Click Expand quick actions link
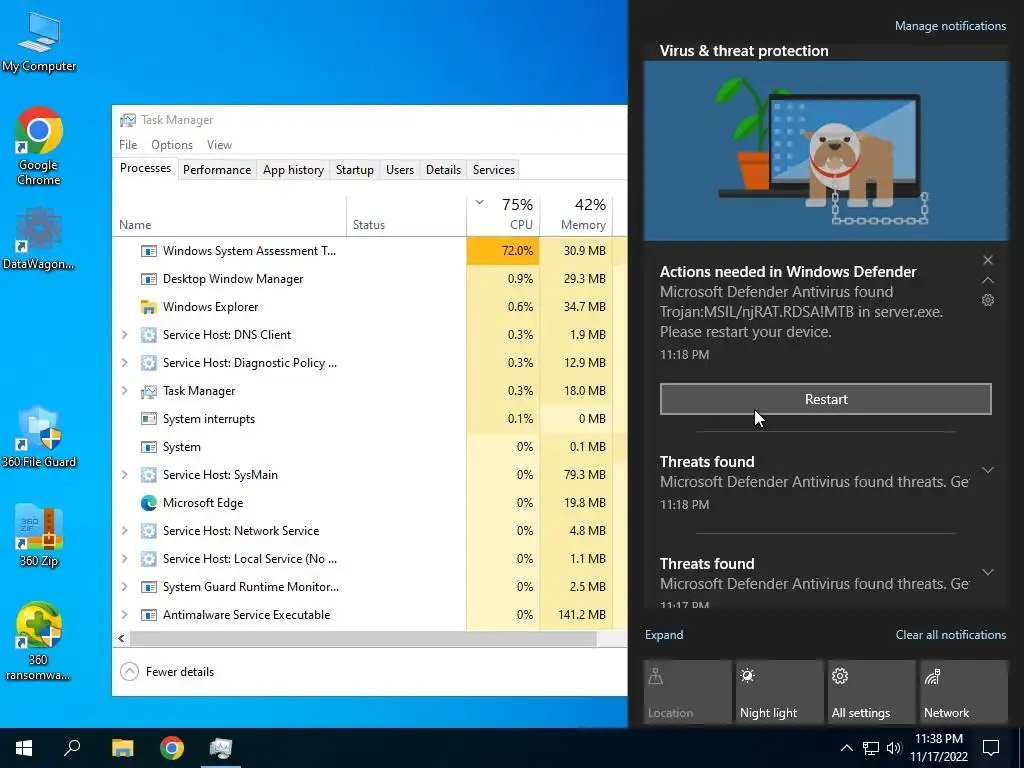The image size is (1024, 768). tap(664, 635)
